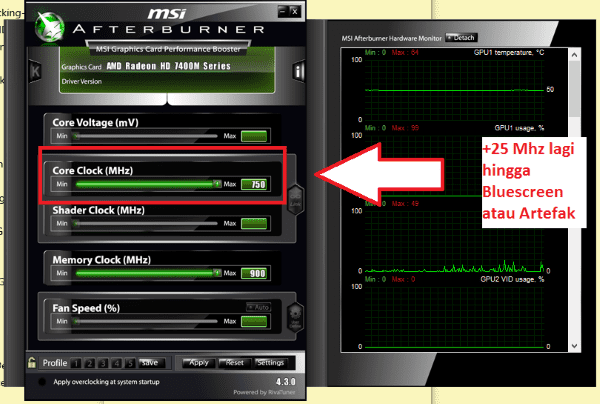Click the Driver Version label
Screen dimensions: 600x404
[82, 81]
